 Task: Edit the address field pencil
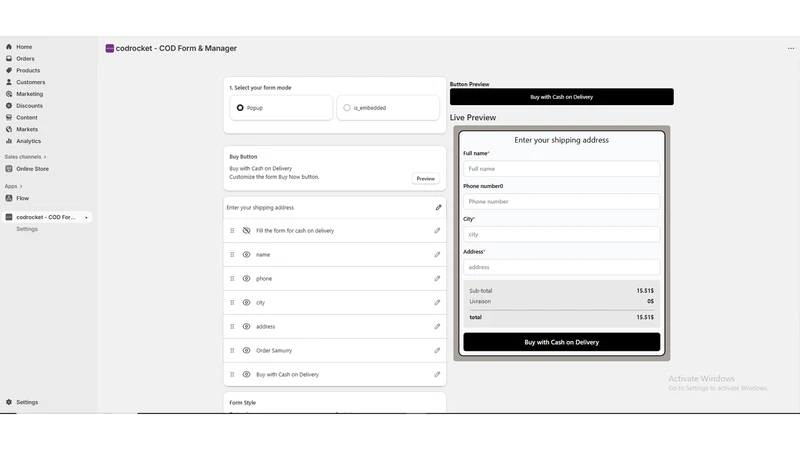[437, 327]
